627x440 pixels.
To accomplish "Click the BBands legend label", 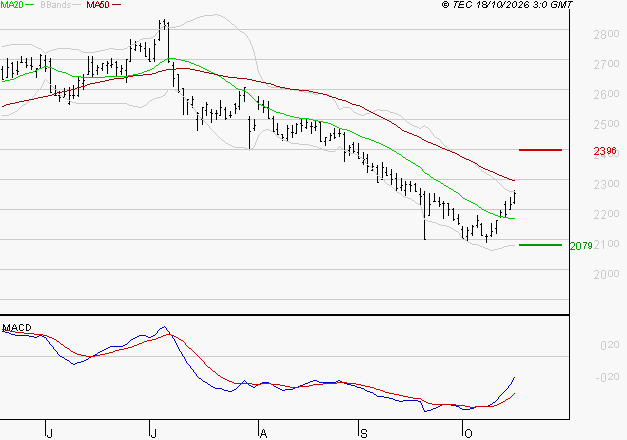I will pos(55,5).
